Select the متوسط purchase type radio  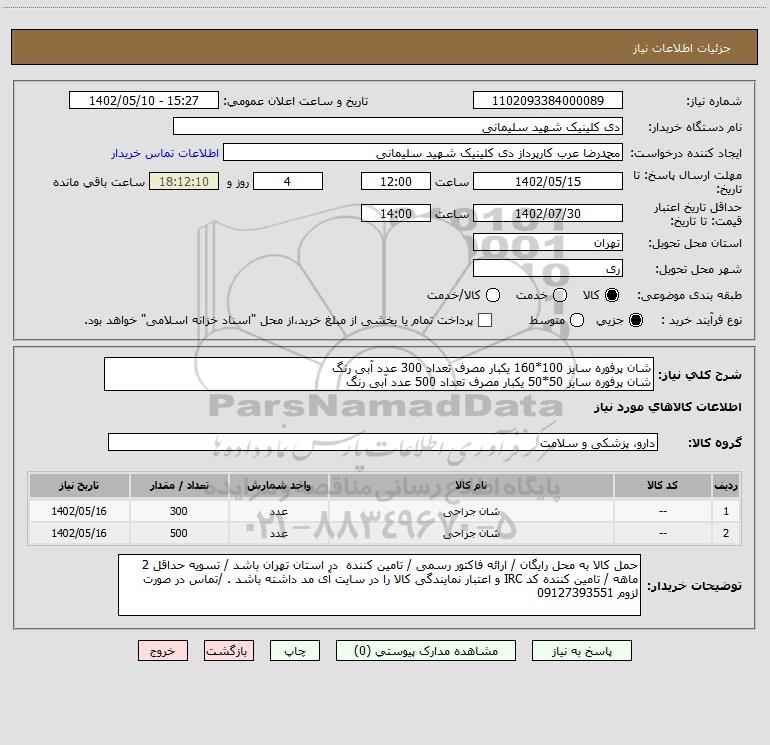pyautogui.click(x=577, y=320)
